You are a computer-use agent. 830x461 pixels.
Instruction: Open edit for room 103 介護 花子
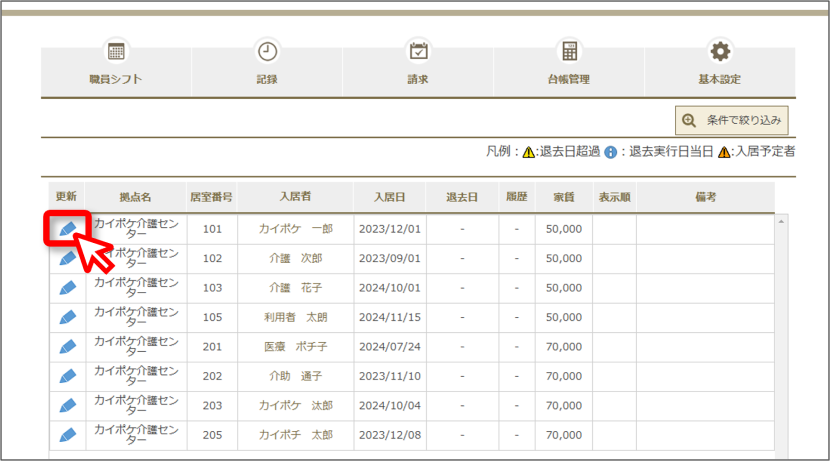68,288
